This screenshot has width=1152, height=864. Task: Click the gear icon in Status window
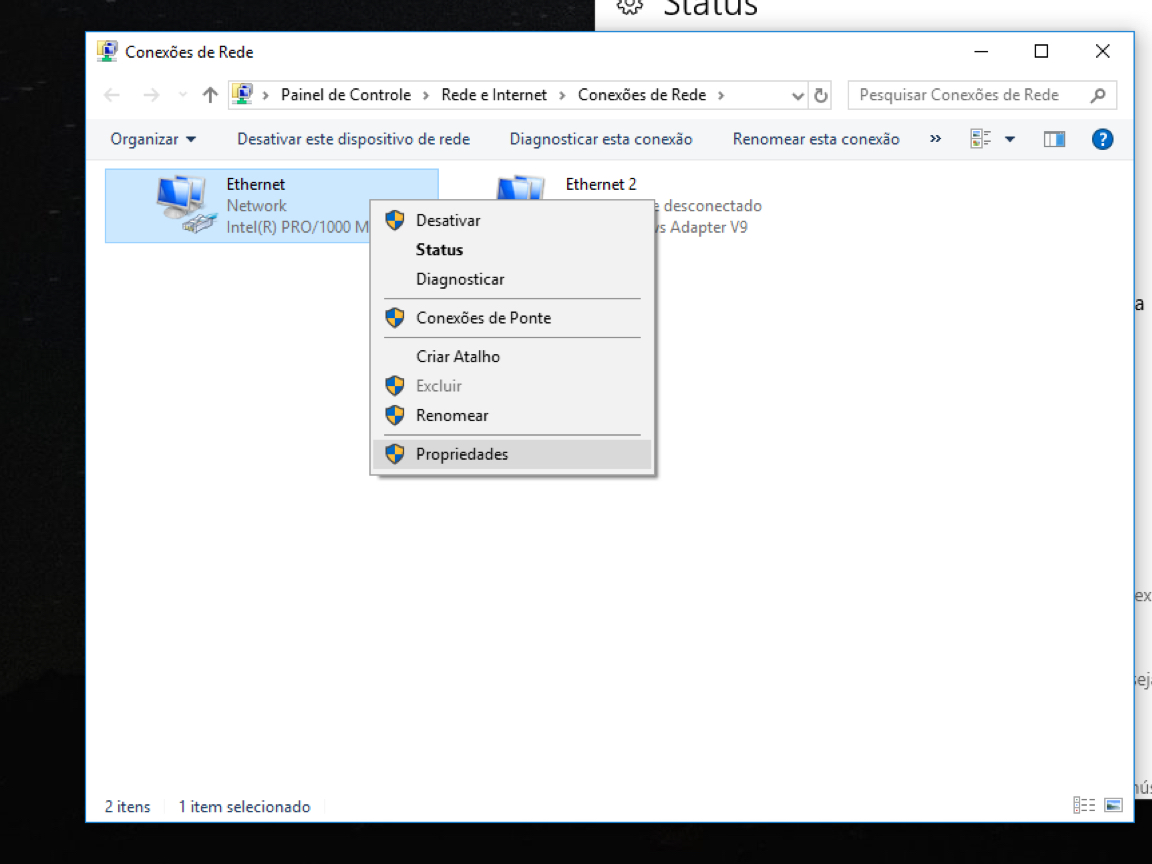630,6
